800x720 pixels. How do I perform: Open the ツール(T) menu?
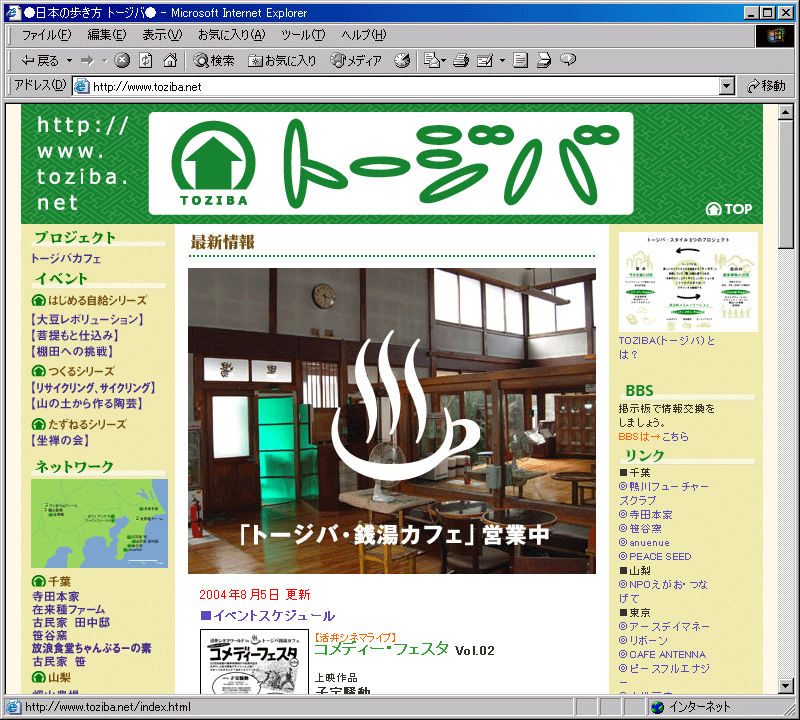[x=303, y=35]
